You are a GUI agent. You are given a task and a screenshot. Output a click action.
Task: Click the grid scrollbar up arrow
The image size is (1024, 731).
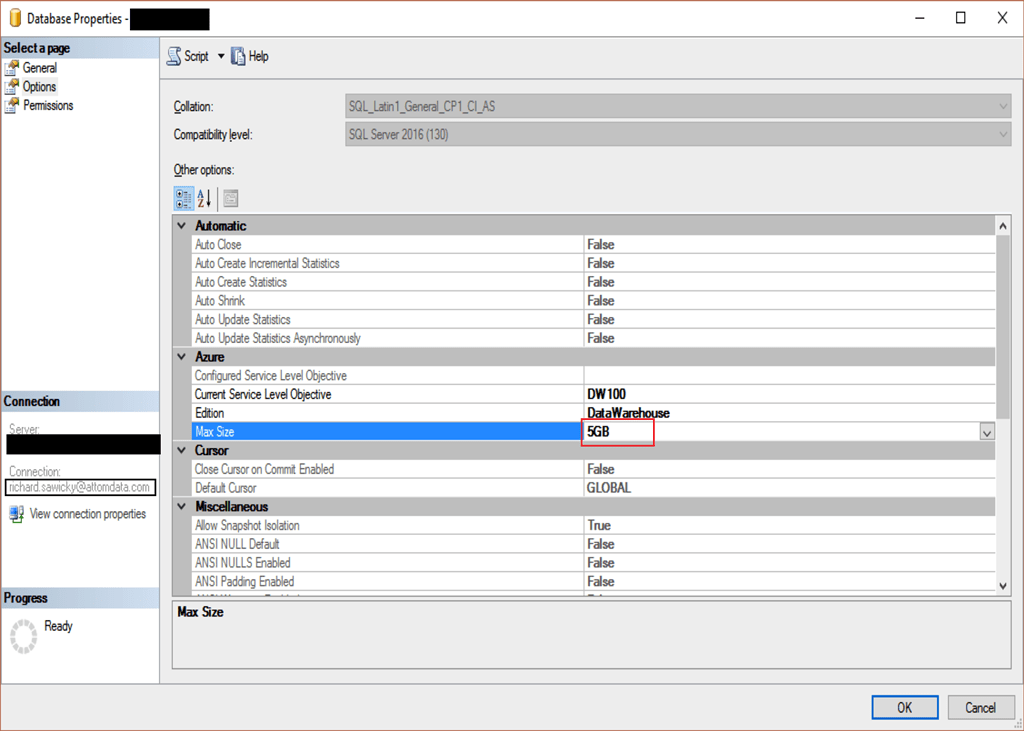tap(1003, 226)
